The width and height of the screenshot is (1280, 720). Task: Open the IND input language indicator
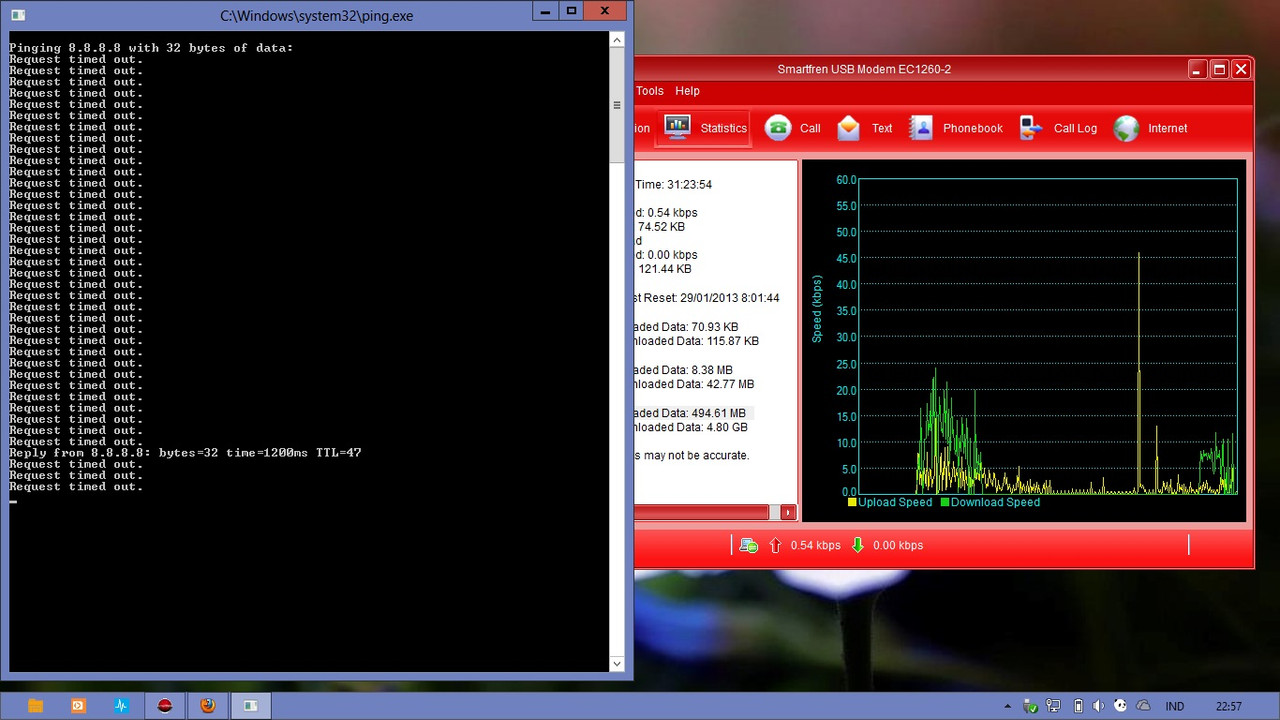pos(1175,706)
